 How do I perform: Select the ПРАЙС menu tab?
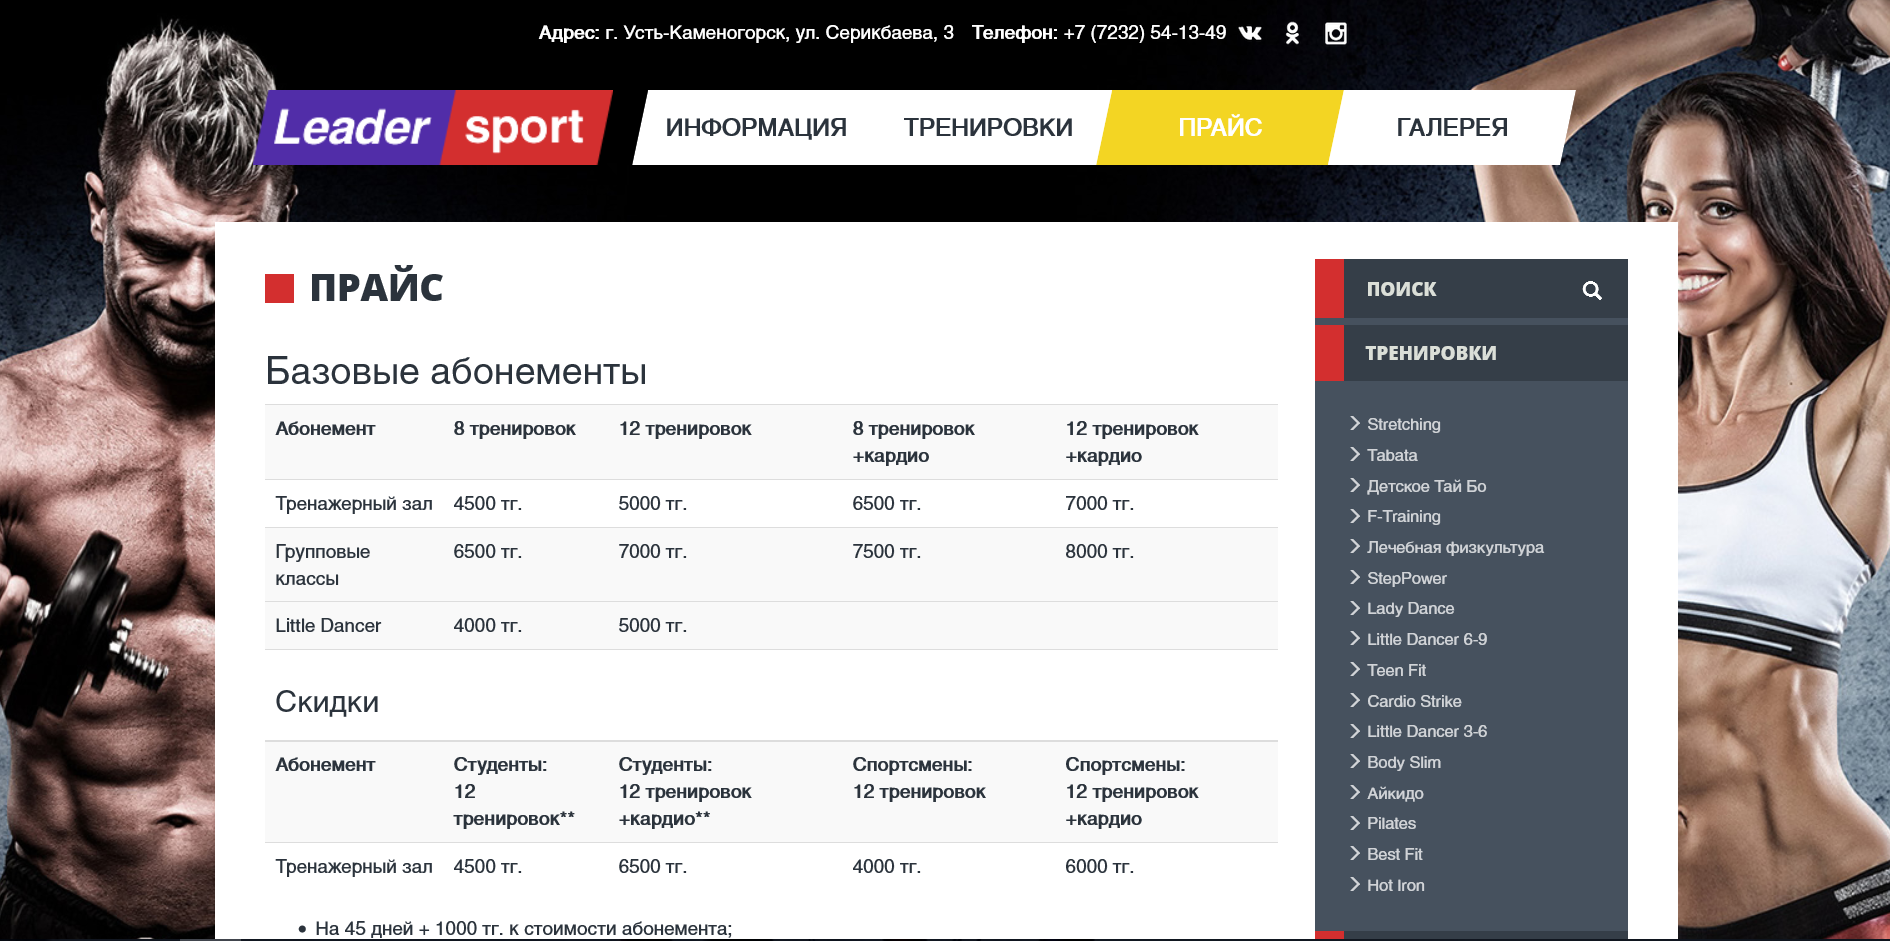pyautogui.click(x=1220, y=127)
